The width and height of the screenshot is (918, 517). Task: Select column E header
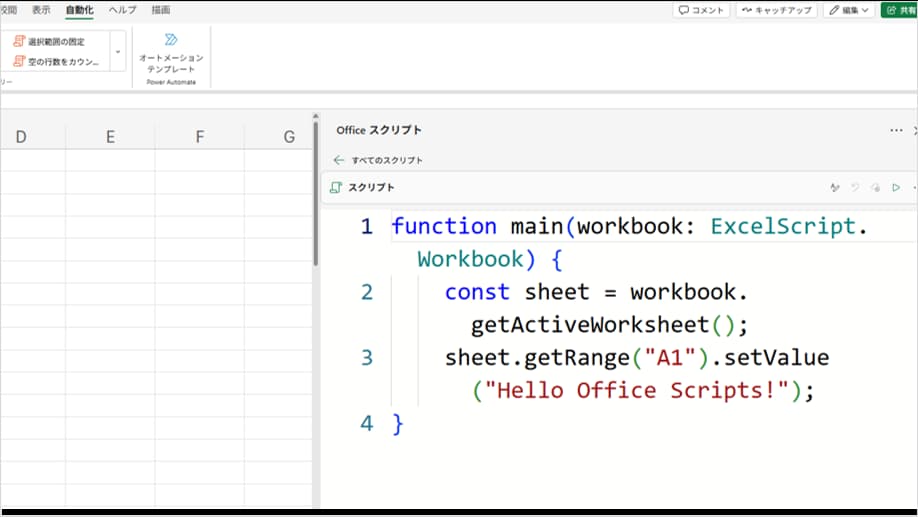(110, 137)
